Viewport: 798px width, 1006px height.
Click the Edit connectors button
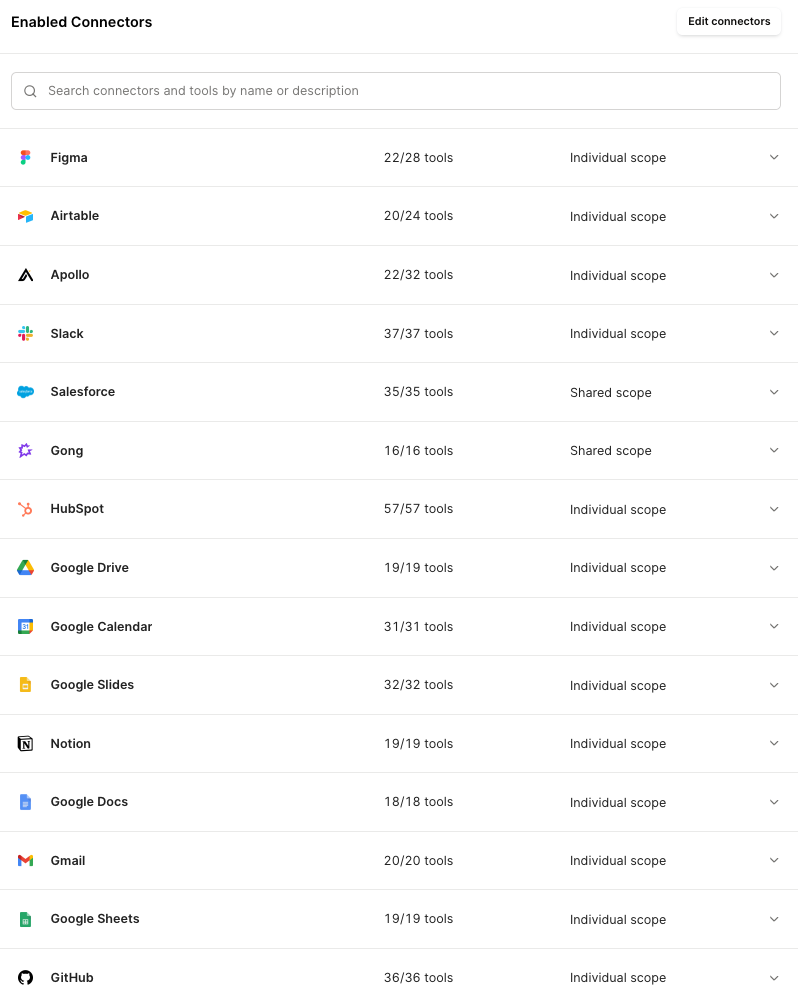729,22
